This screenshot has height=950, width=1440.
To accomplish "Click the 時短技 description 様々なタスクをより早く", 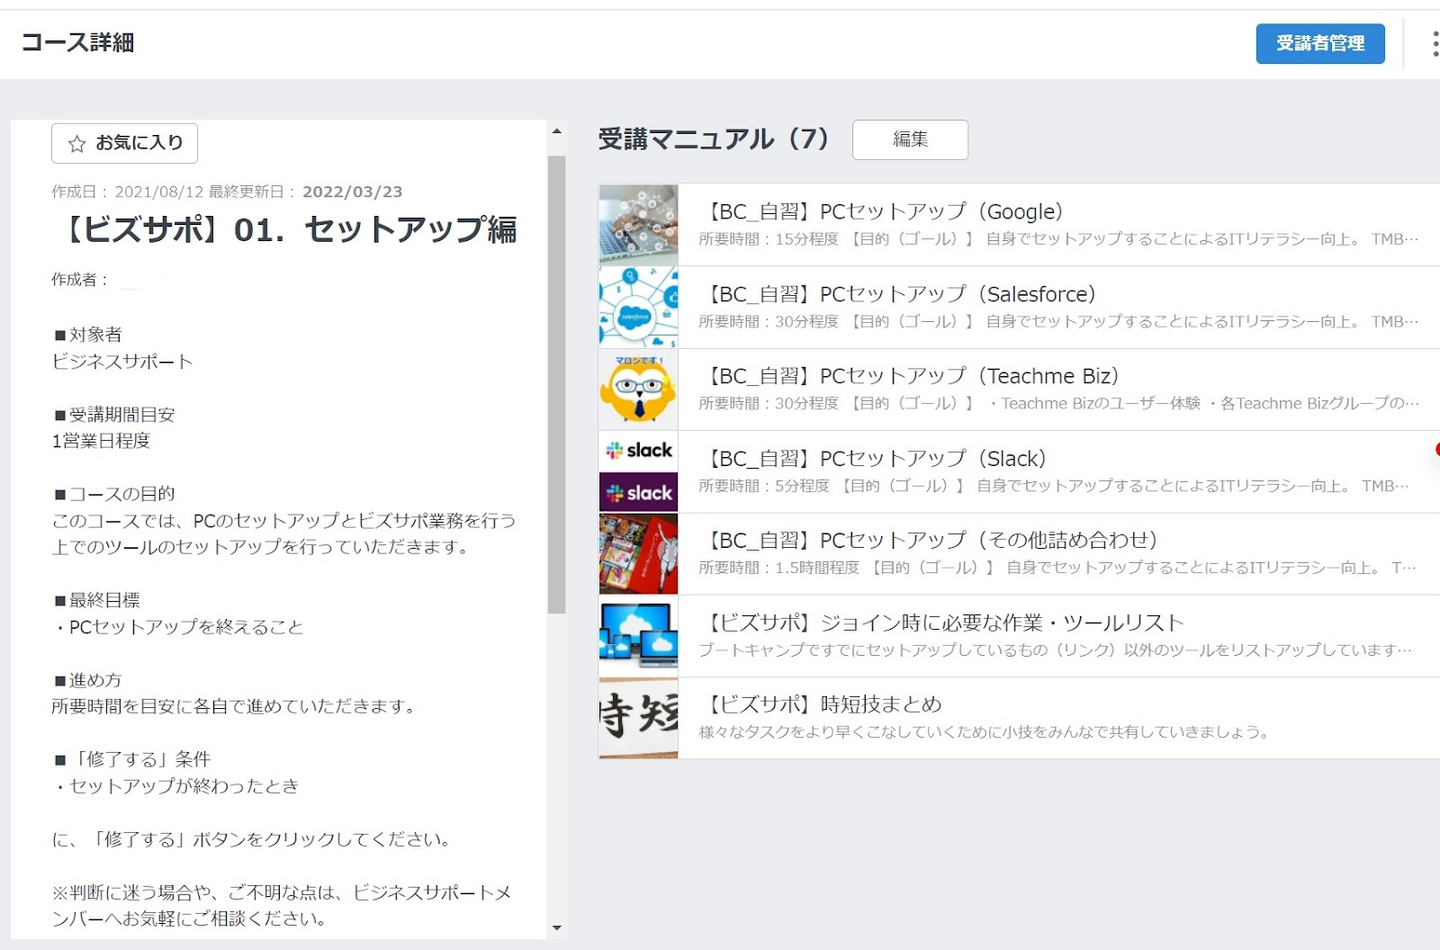I will tap(985, 732).
